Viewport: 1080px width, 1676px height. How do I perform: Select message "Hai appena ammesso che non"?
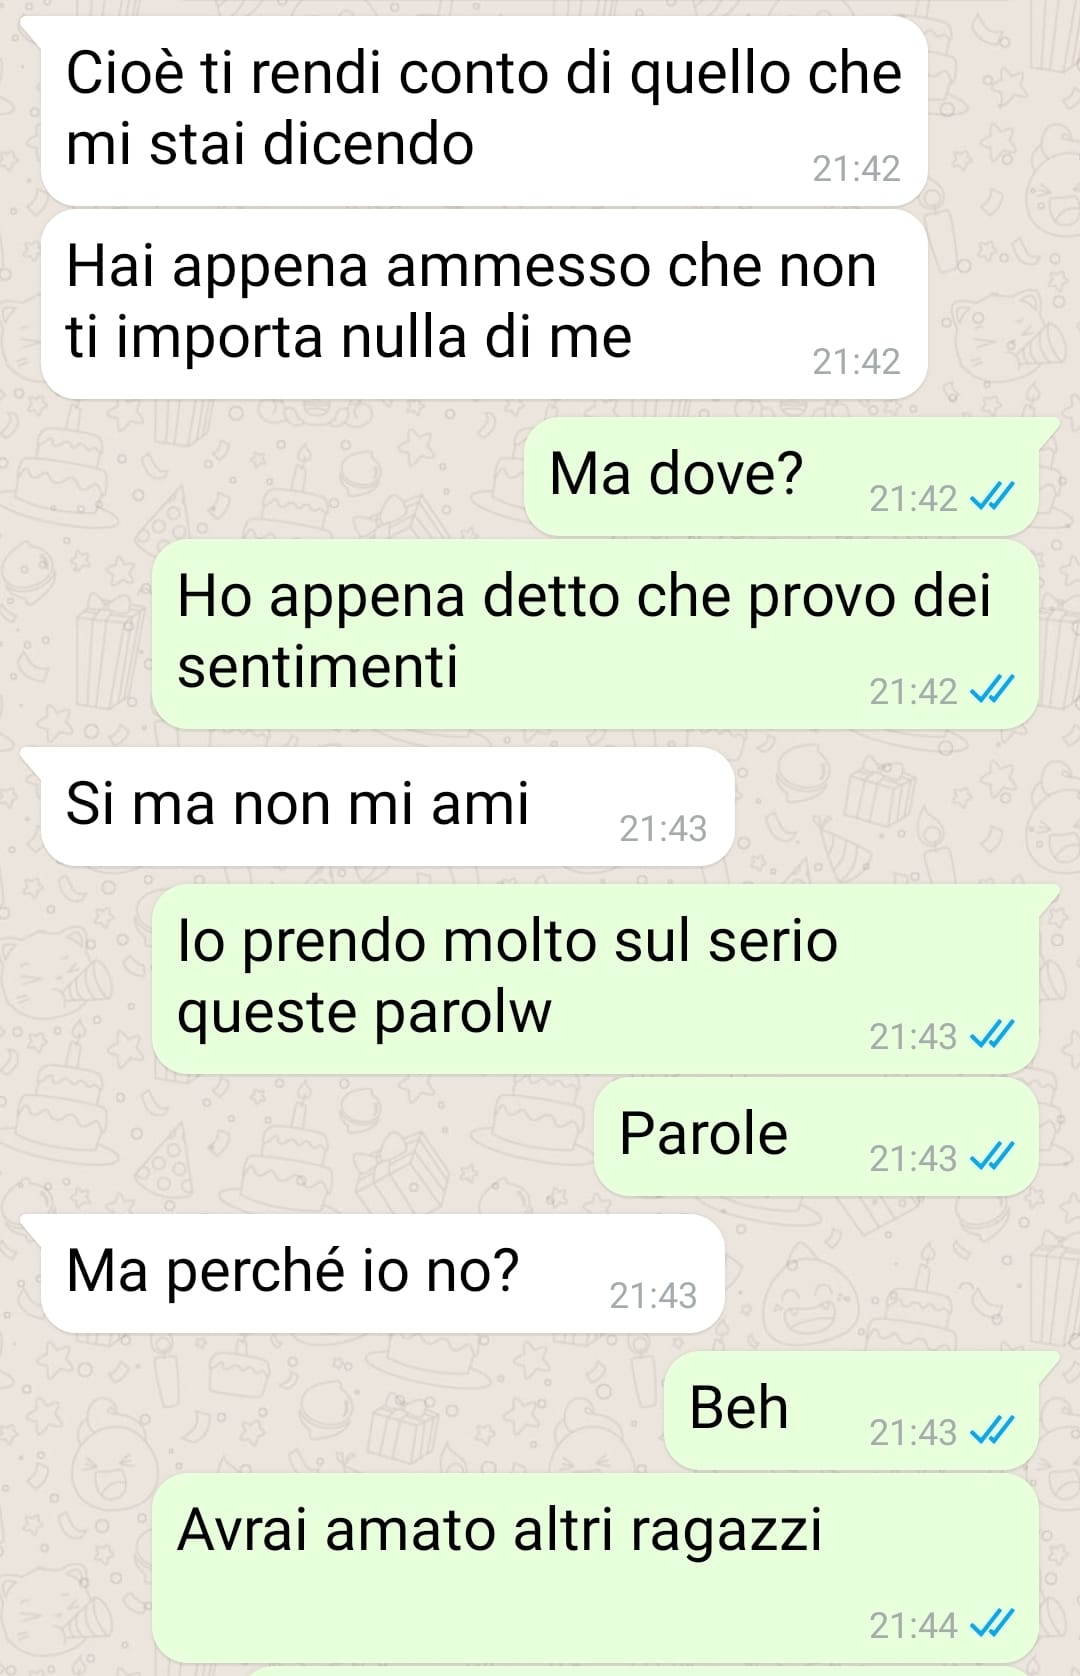484,304
